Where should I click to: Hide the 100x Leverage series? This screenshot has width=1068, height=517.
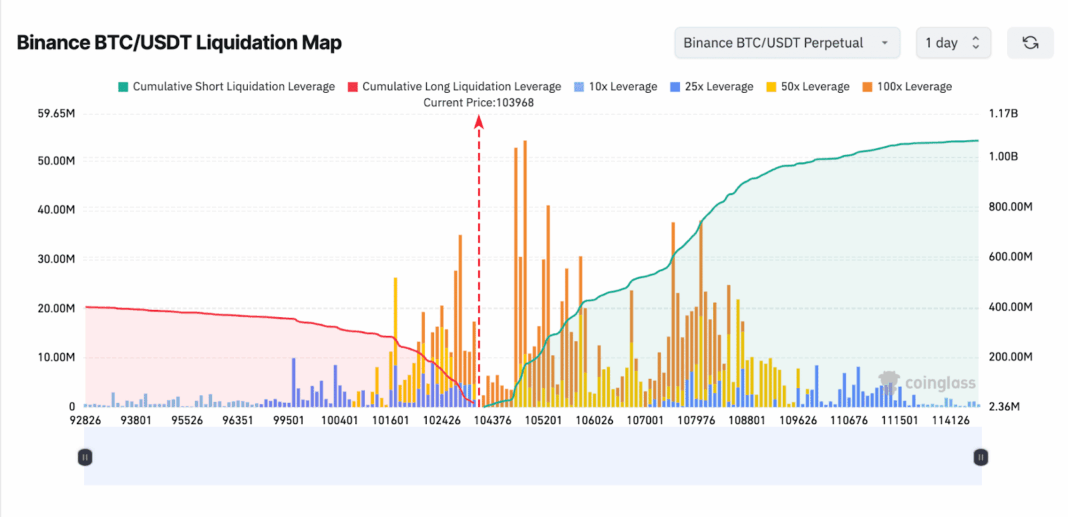pos(910,87)
